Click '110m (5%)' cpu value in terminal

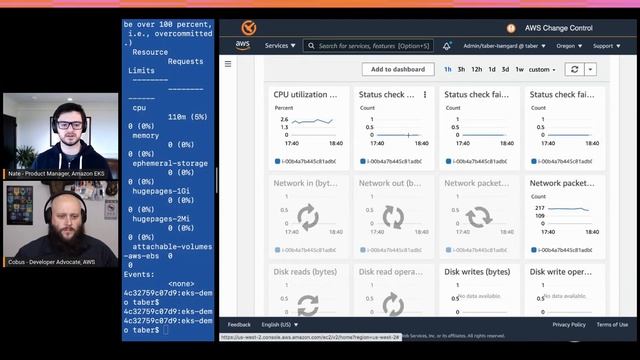pos(188,117)
